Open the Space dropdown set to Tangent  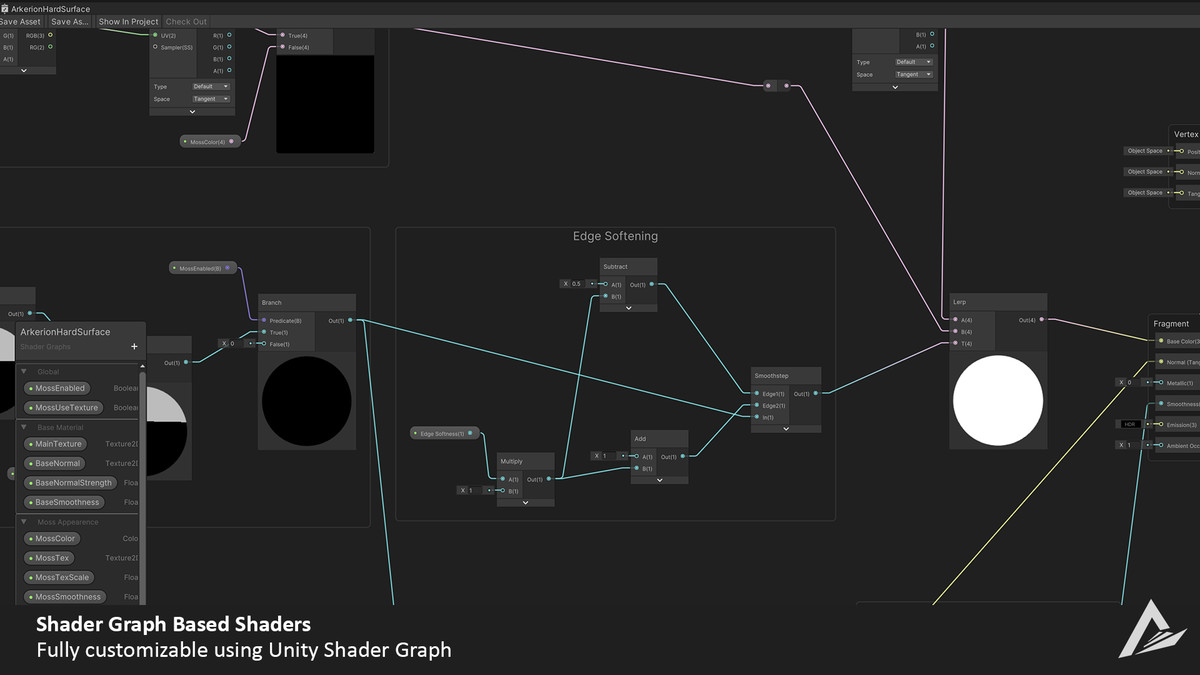(211, 99)
